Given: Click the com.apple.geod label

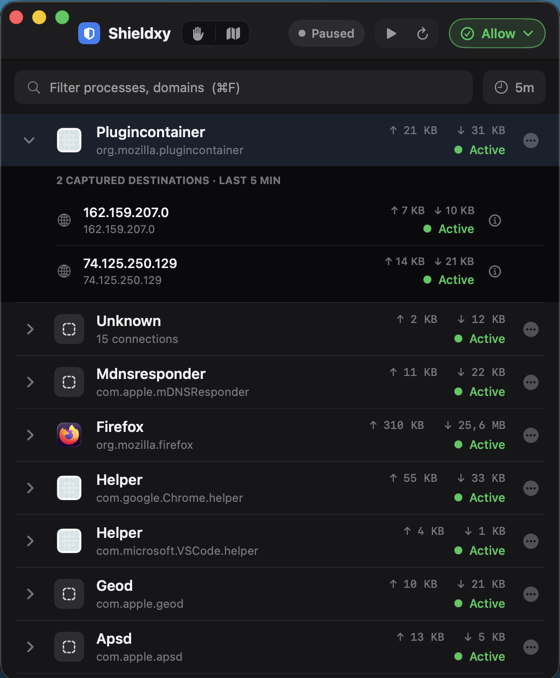Looking at the screenshot, I should (x=140, y=604).
